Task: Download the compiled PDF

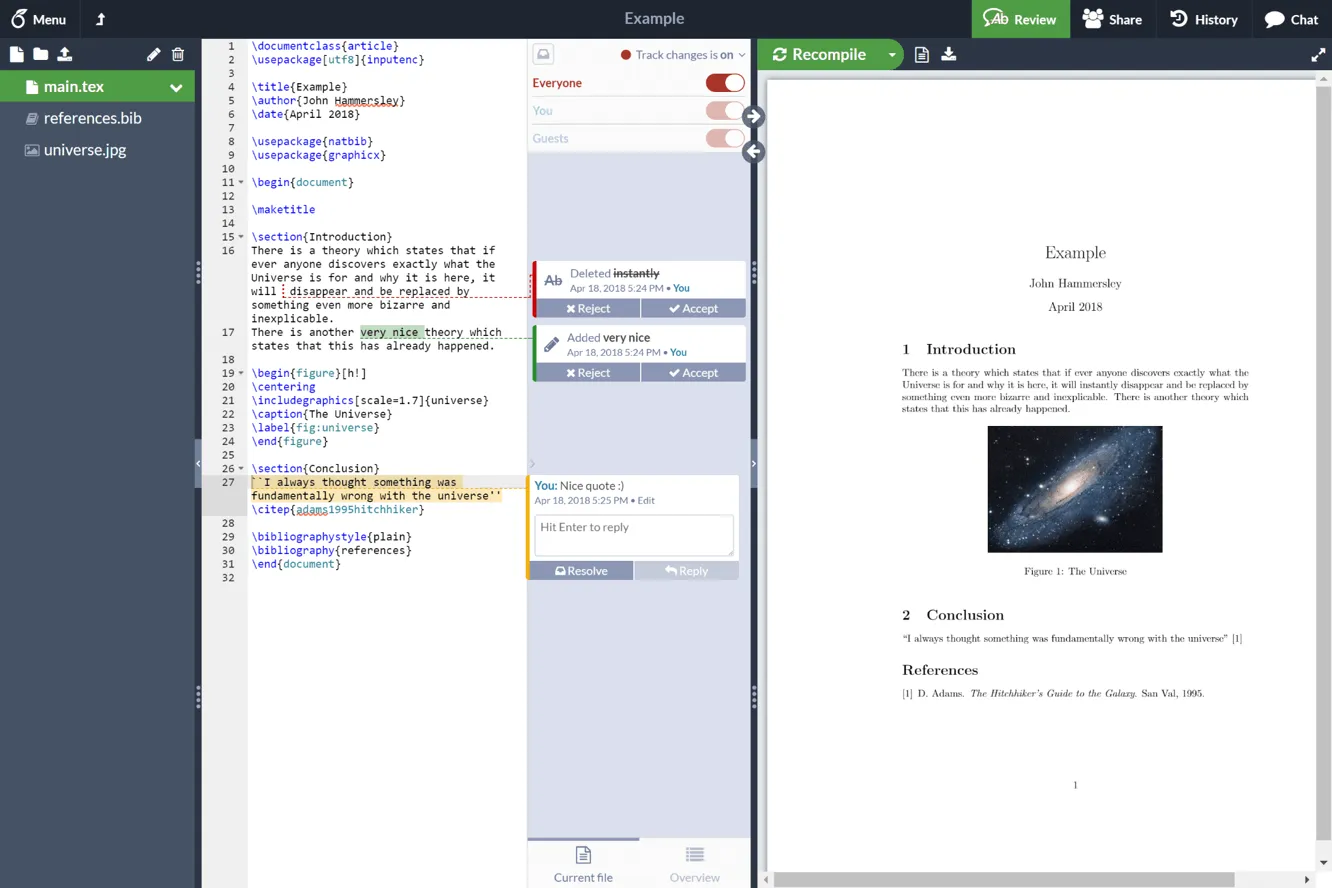Action: pyautogui.click(x=948, y=55)
